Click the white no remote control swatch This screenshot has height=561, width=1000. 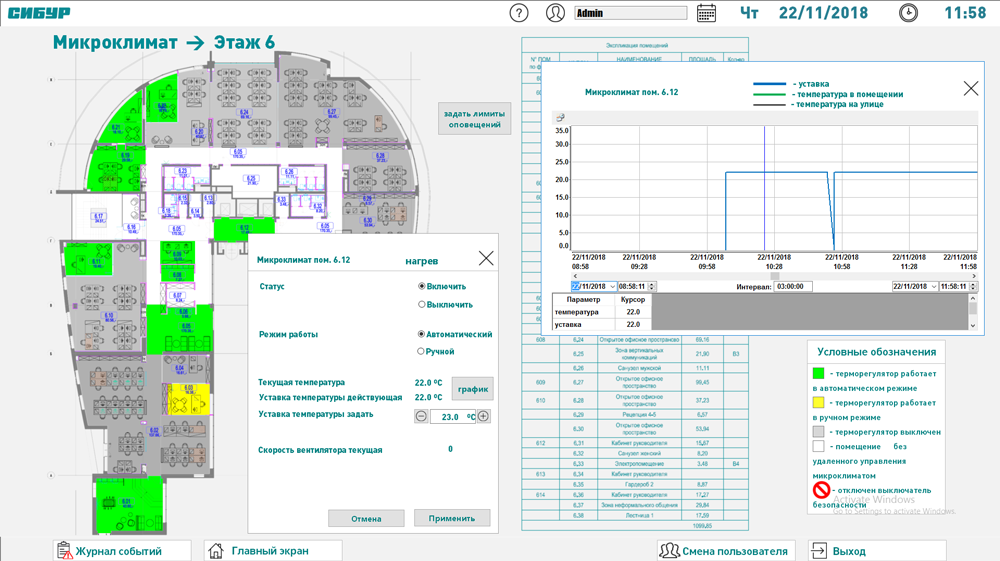point(818,446)
